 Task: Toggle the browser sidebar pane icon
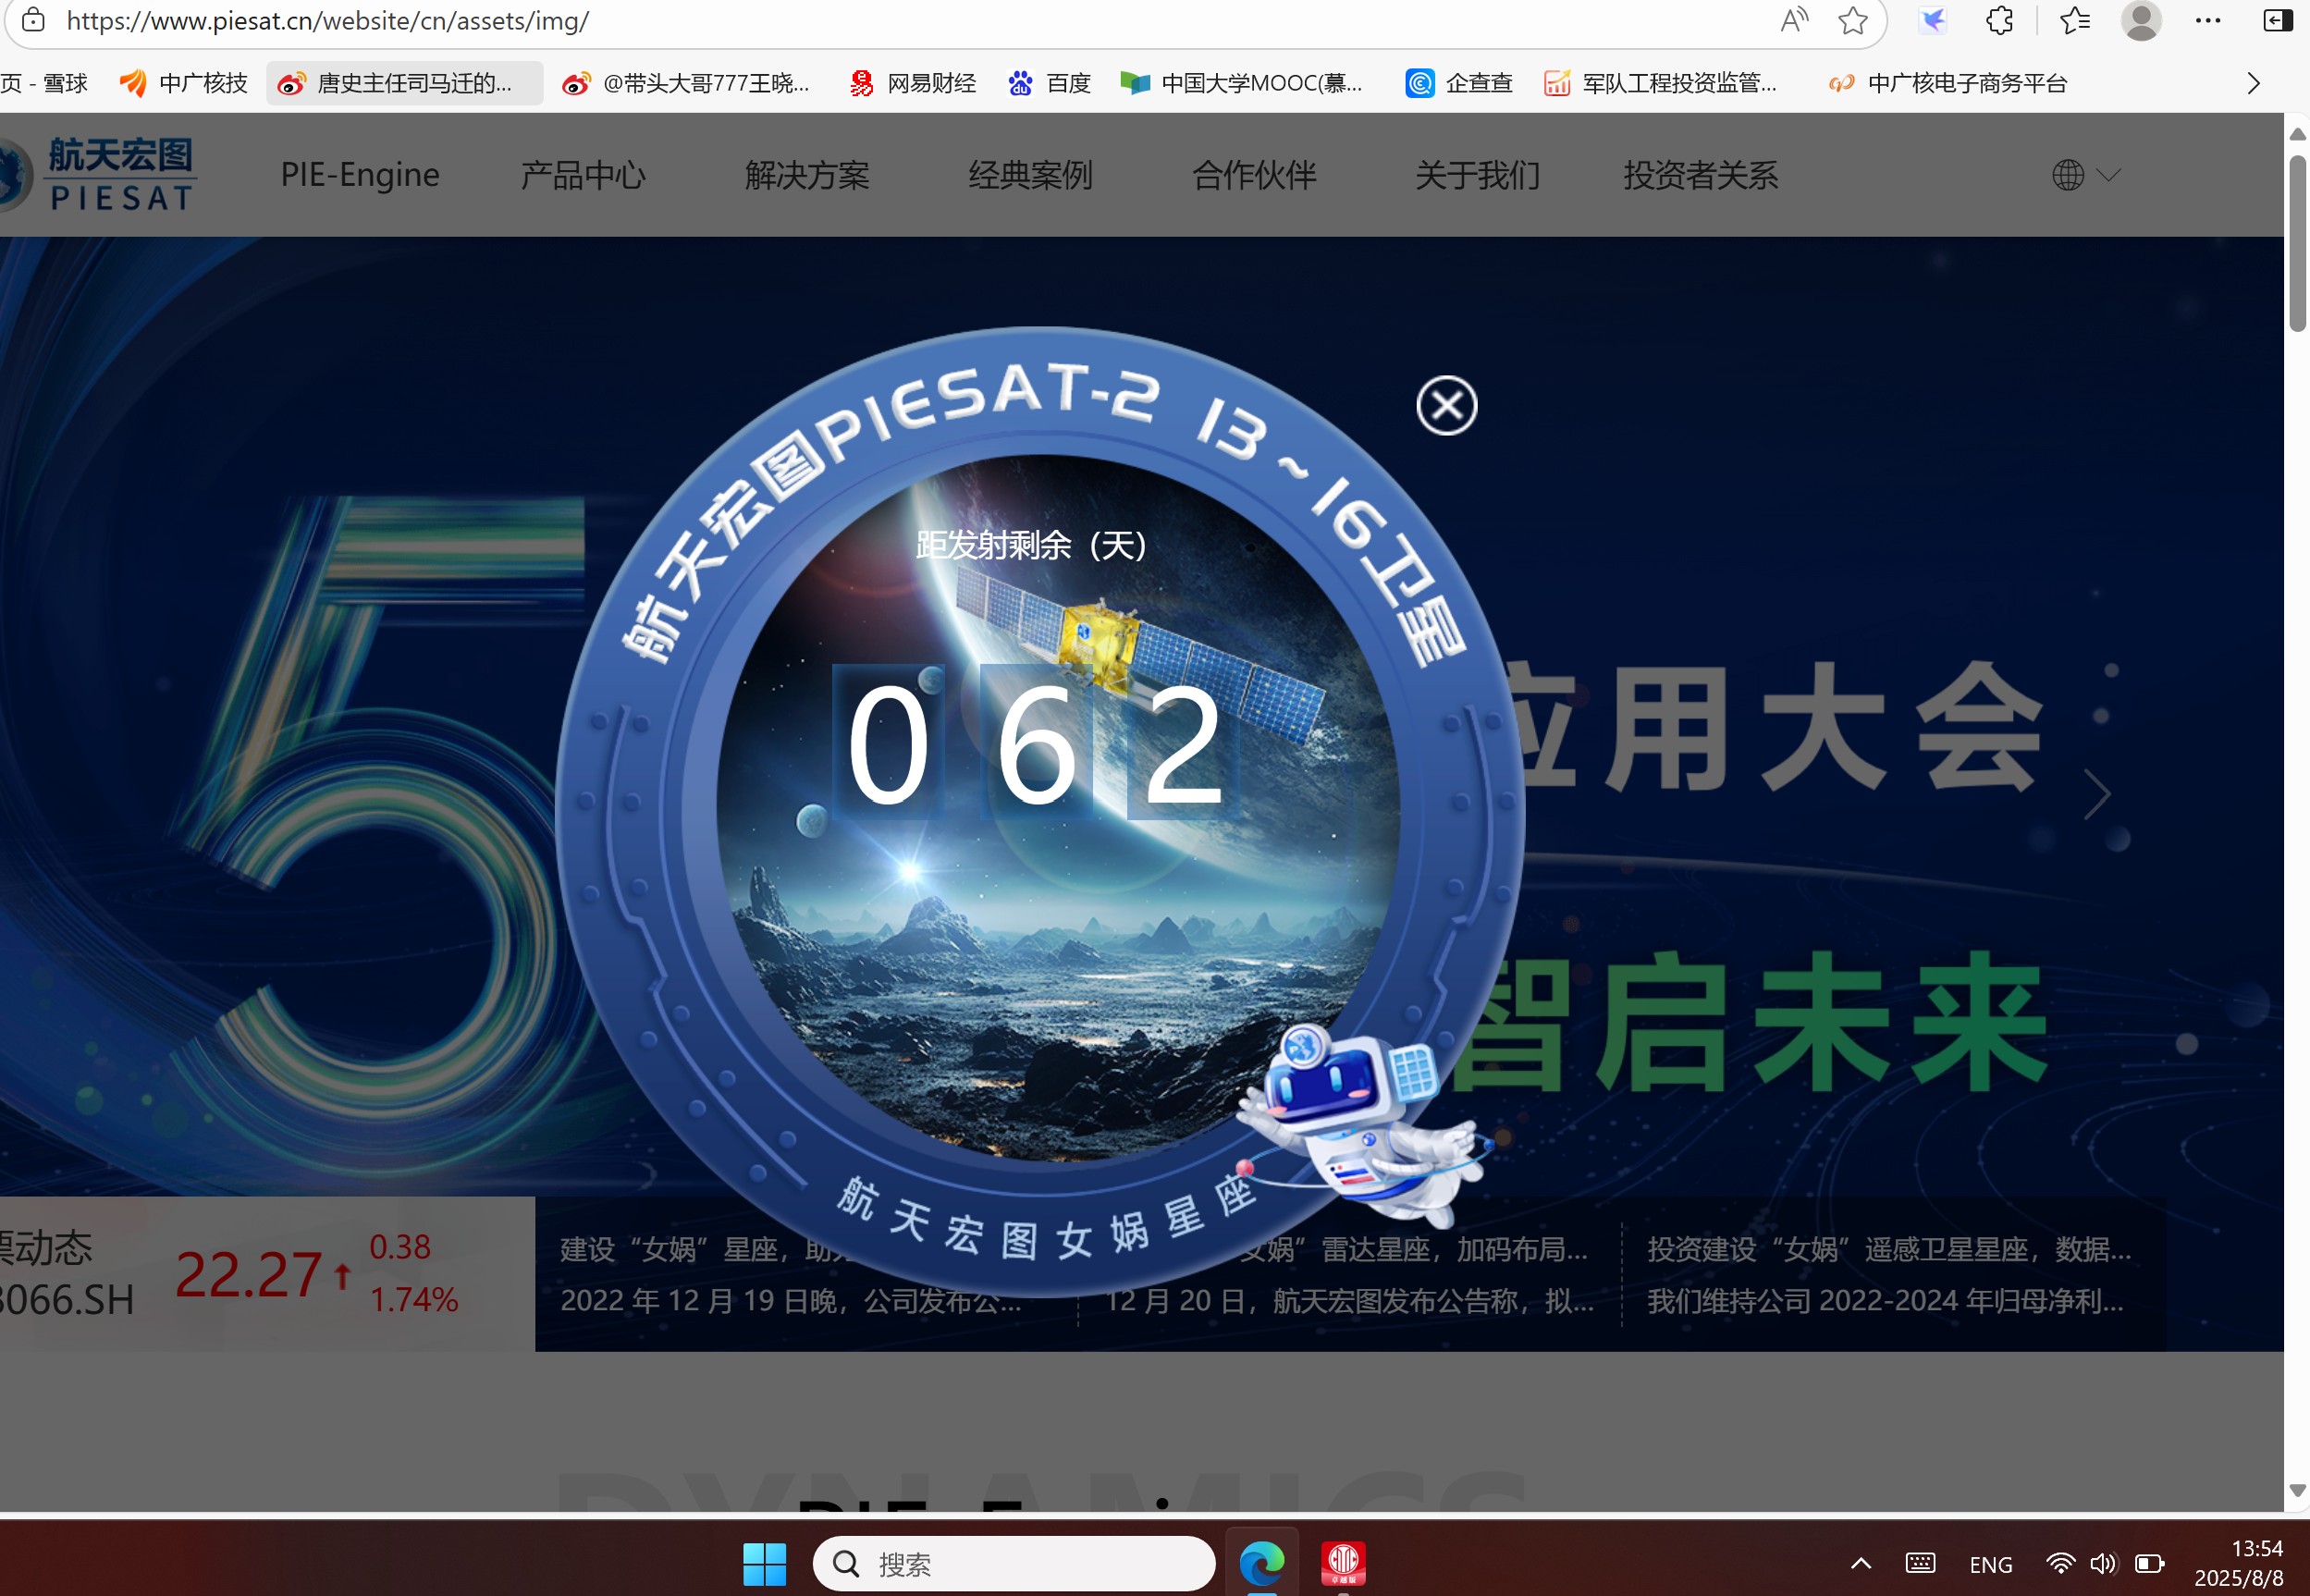coord(2277,20)
